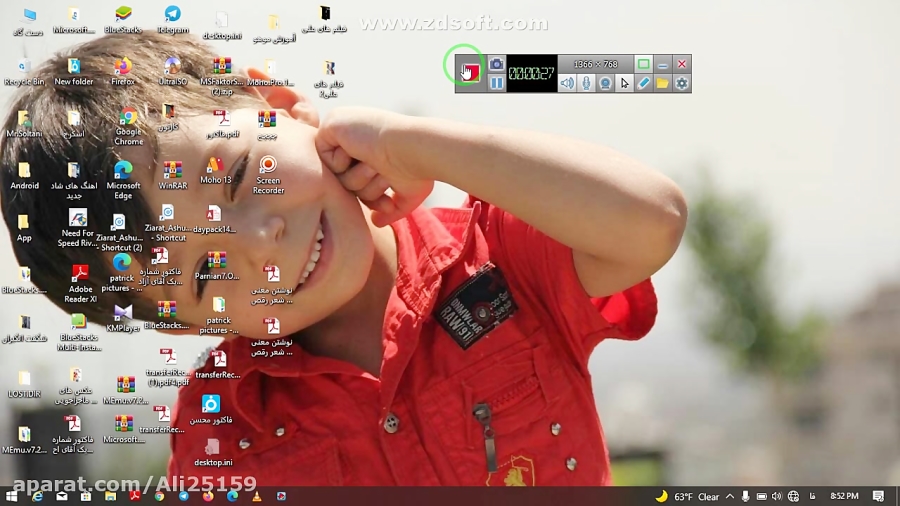Select the Android folder icon

click(x=24, y=176)
